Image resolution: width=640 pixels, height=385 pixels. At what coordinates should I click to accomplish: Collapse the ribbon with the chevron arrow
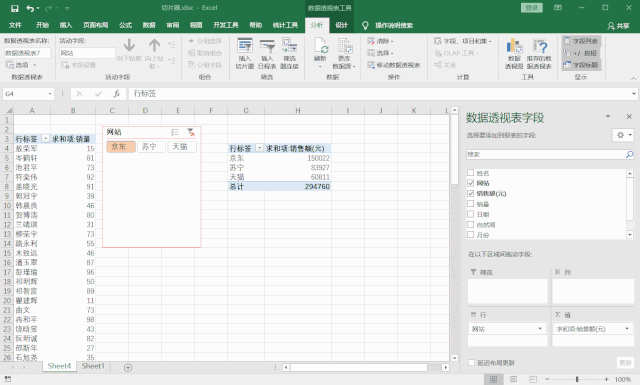633,78
